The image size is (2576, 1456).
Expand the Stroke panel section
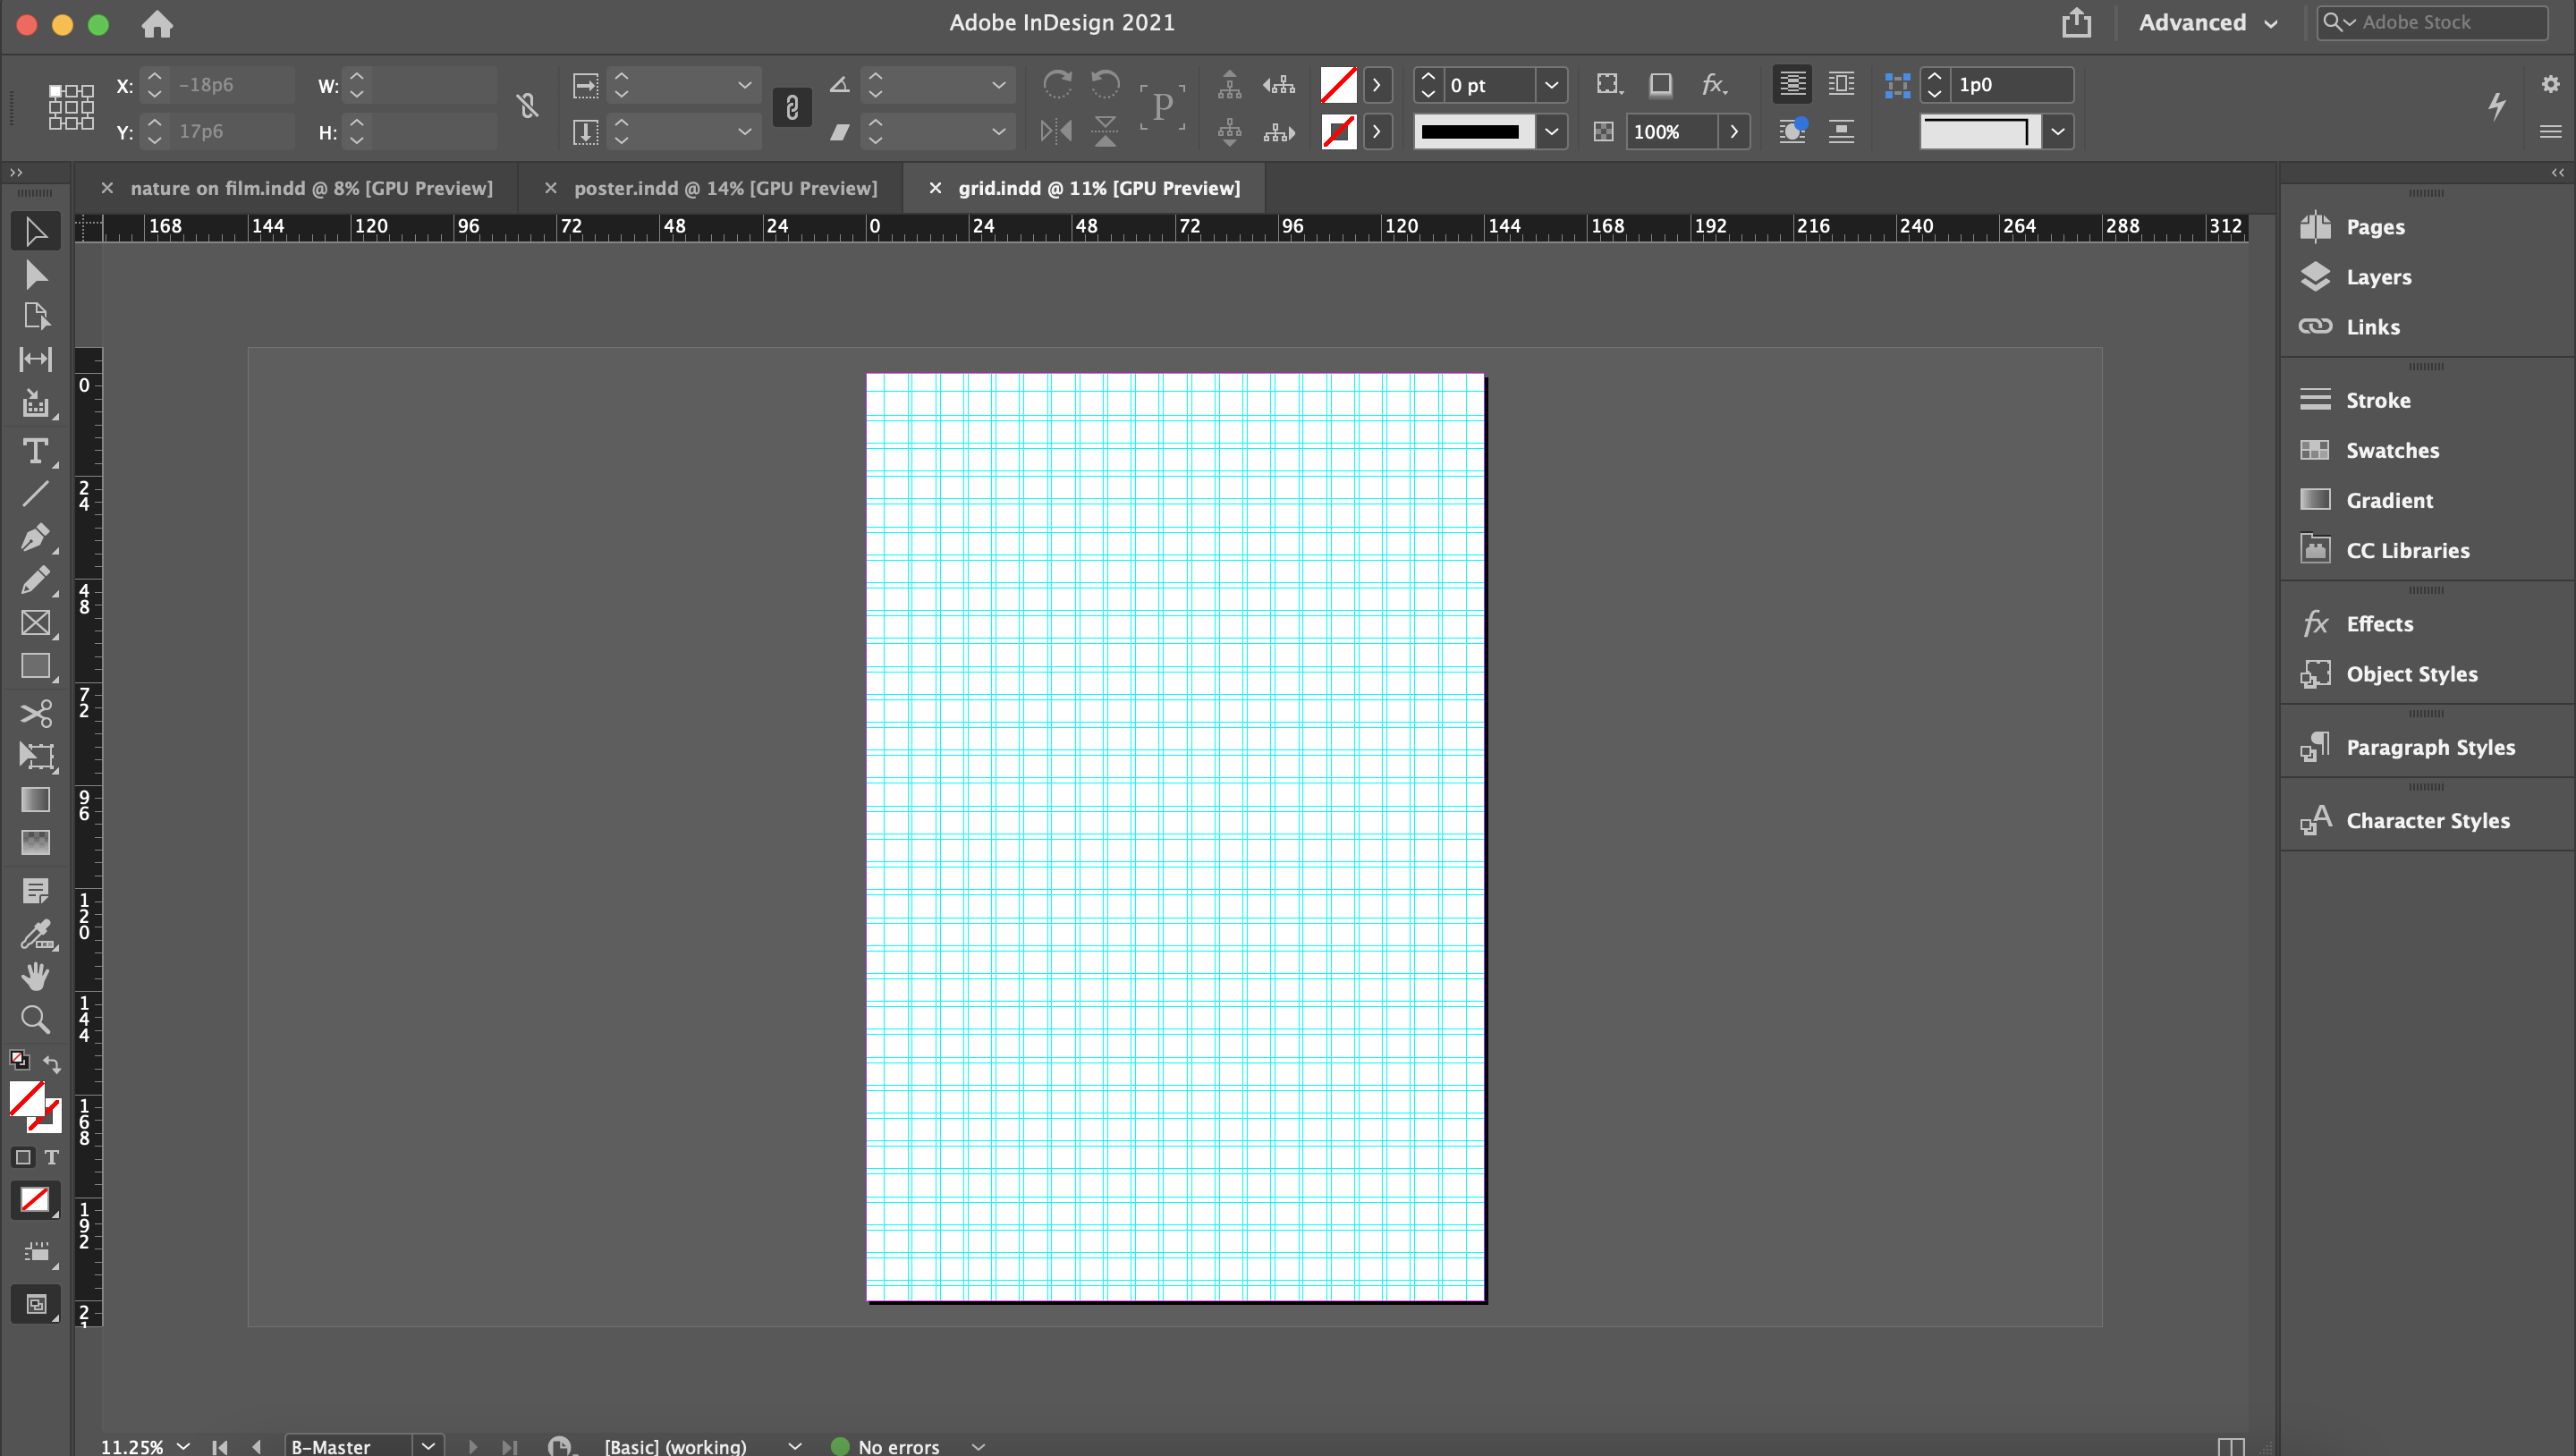tap(2377, 398)
